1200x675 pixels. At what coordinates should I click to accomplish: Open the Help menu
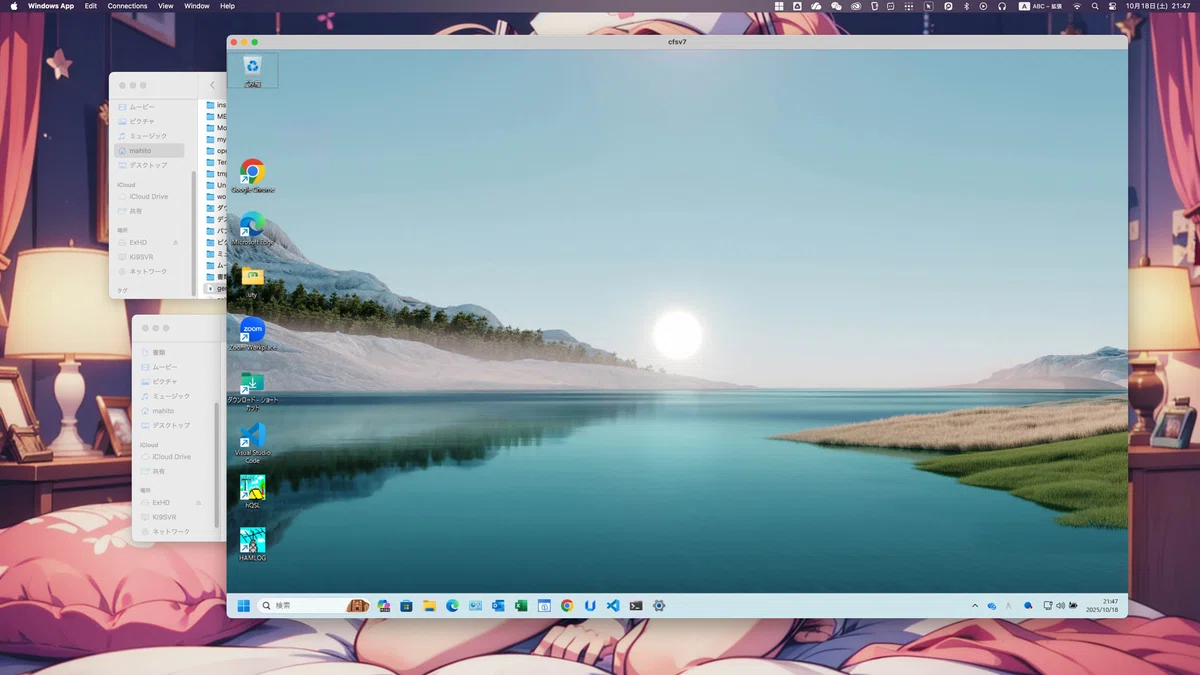coord(227,6)
